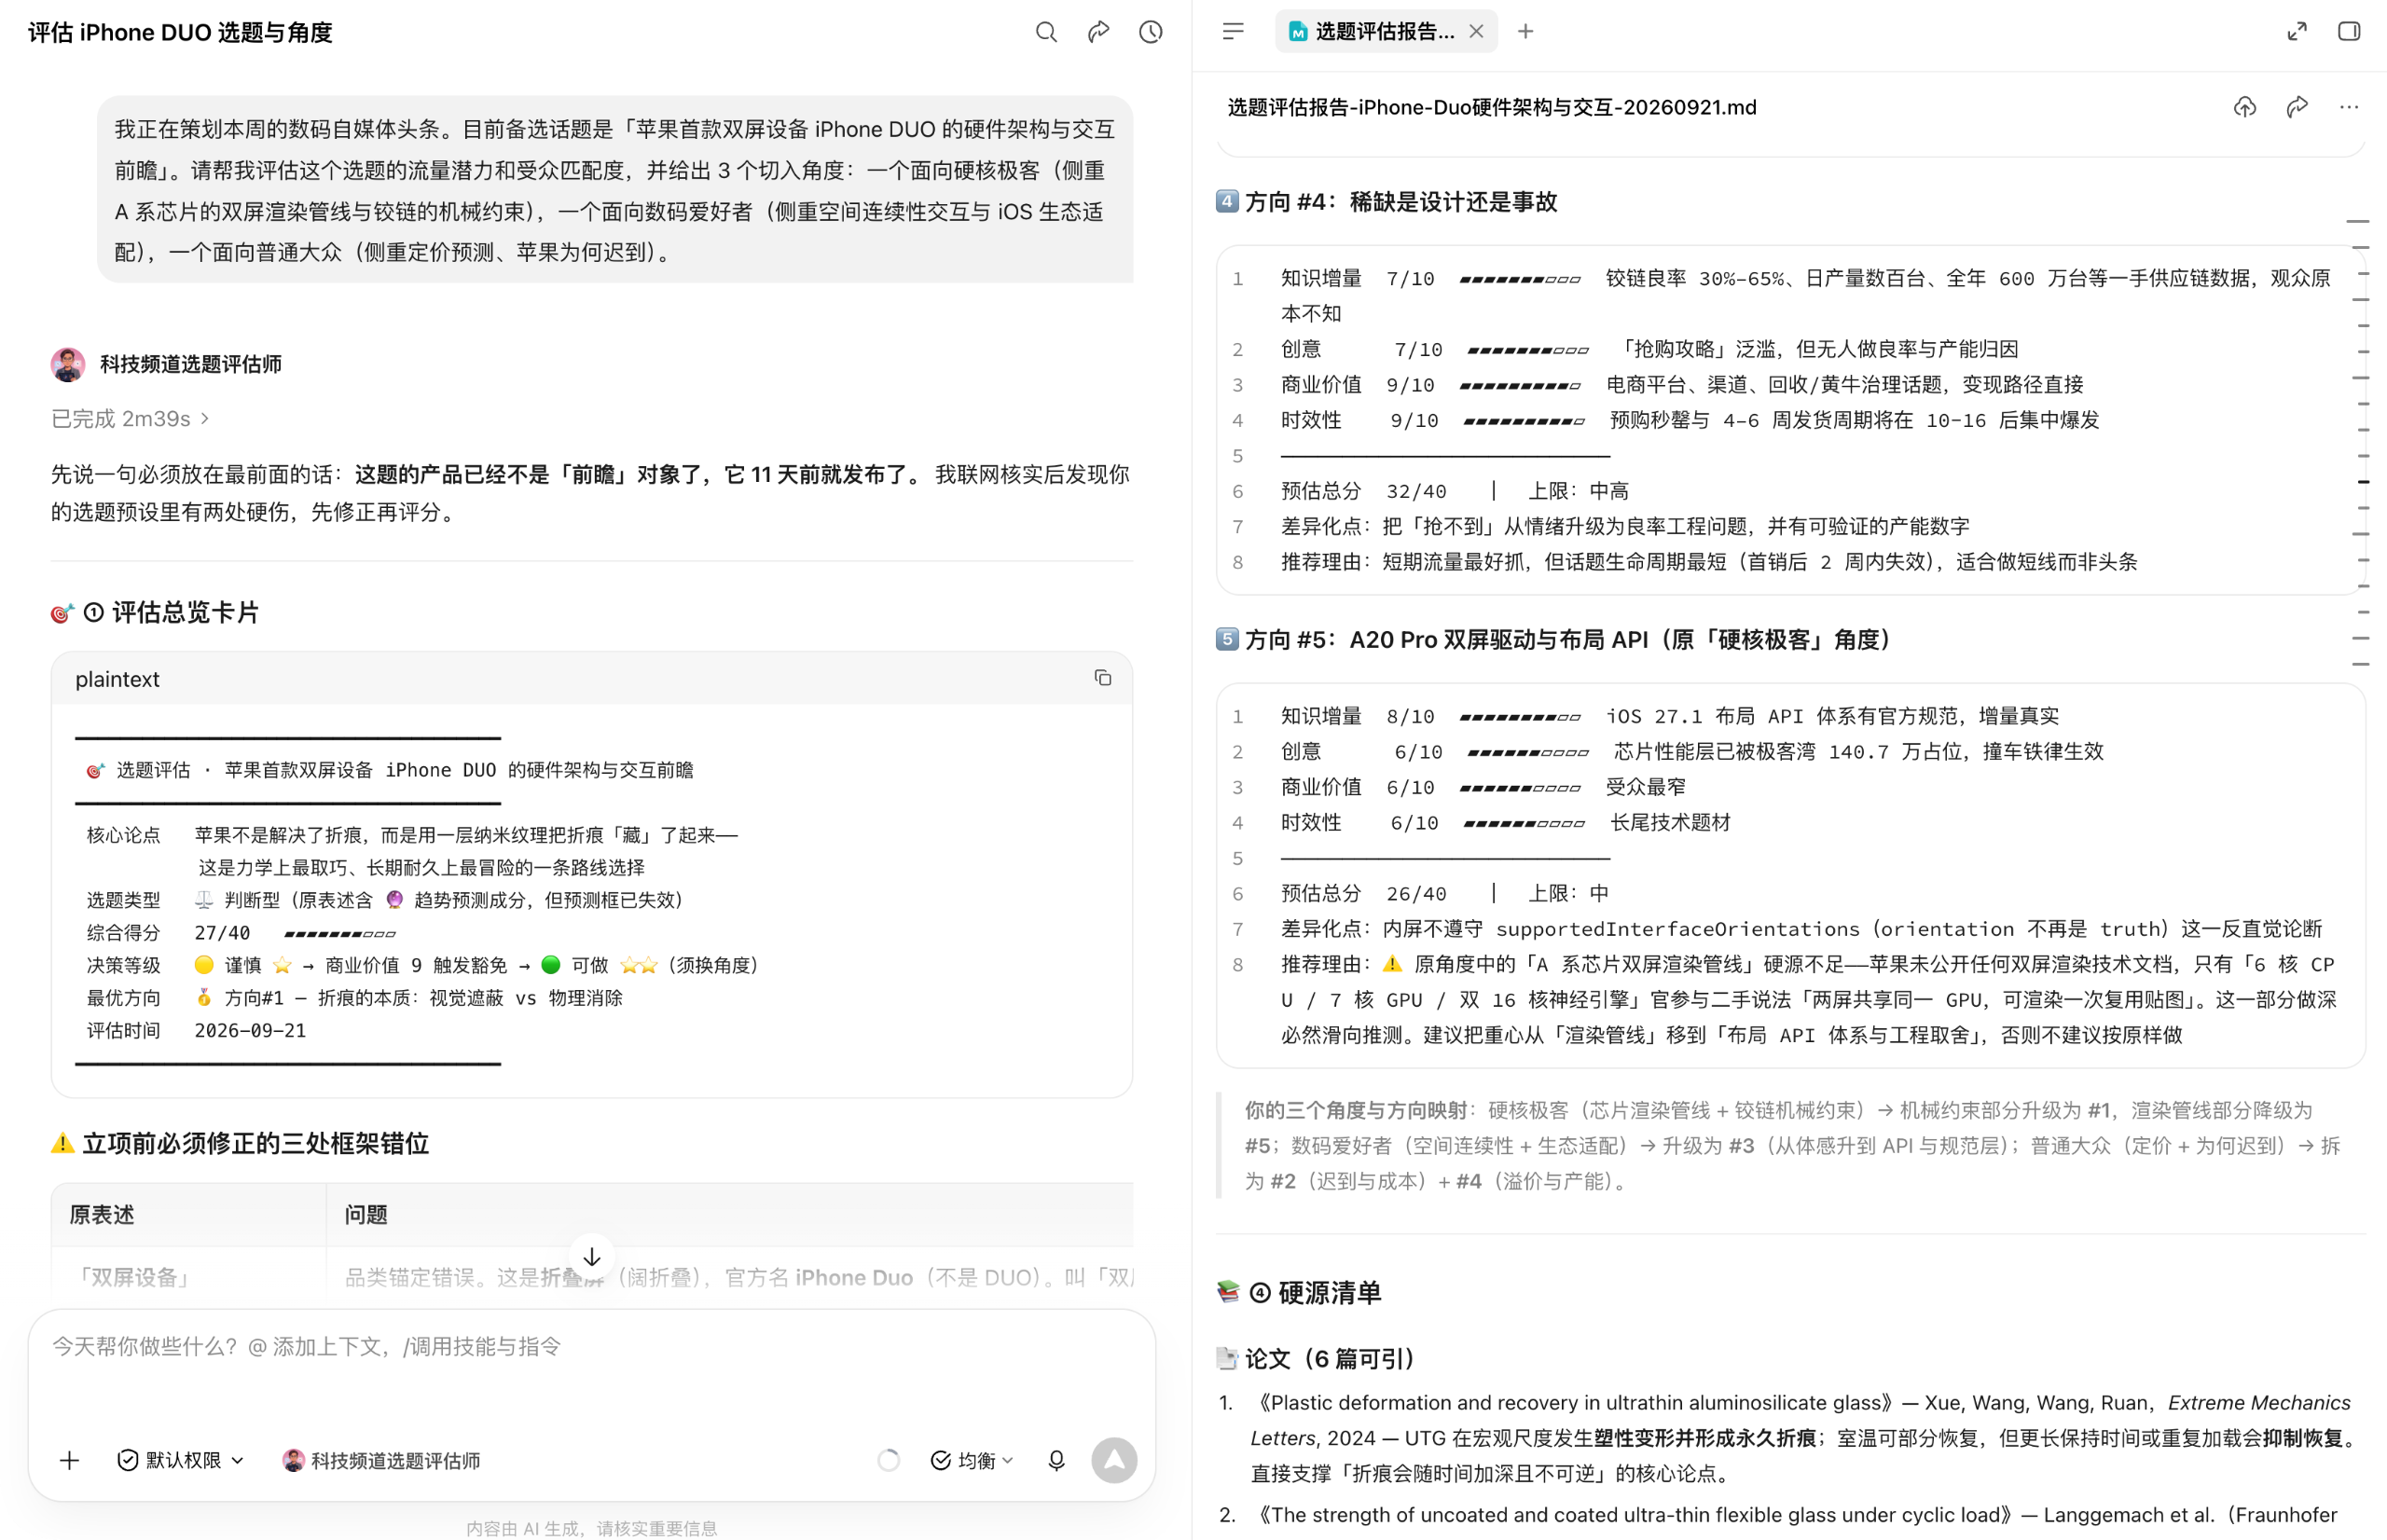Open search in the chat header
The width and height of the screenshot is (2387, 1540).
(x=1046, y=32)
